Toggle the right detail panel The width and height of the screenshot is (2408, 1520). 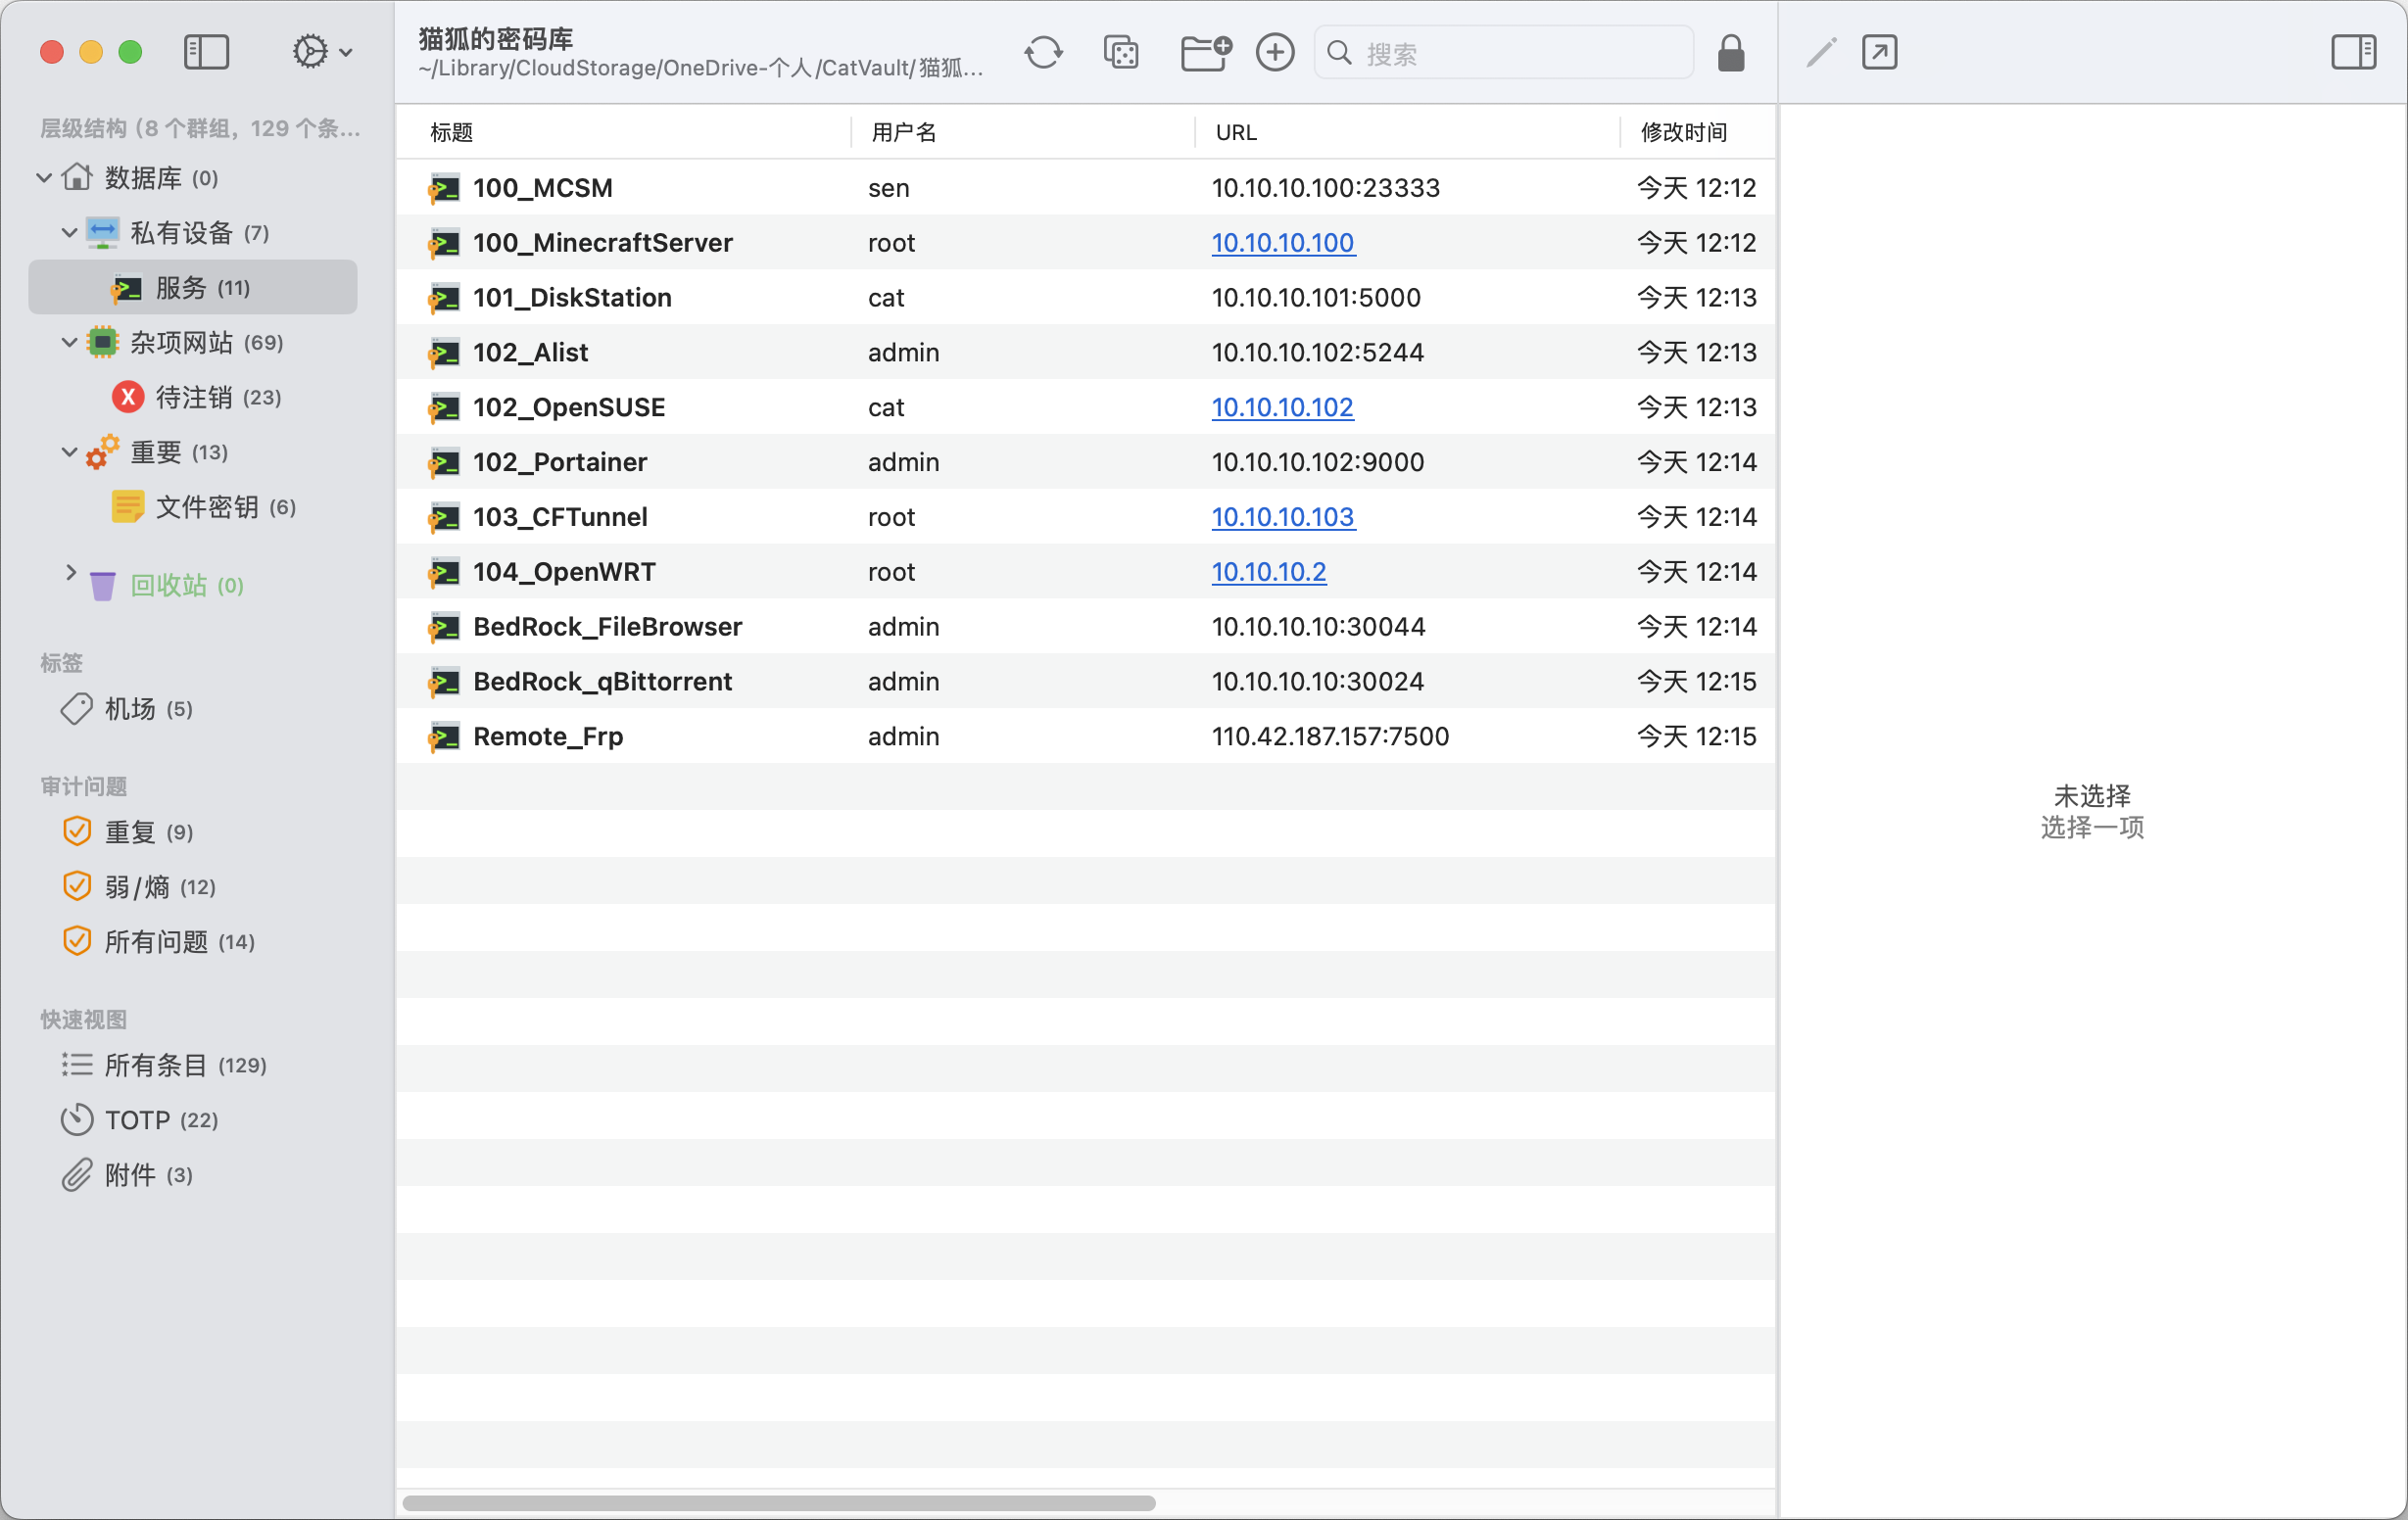2353,52
